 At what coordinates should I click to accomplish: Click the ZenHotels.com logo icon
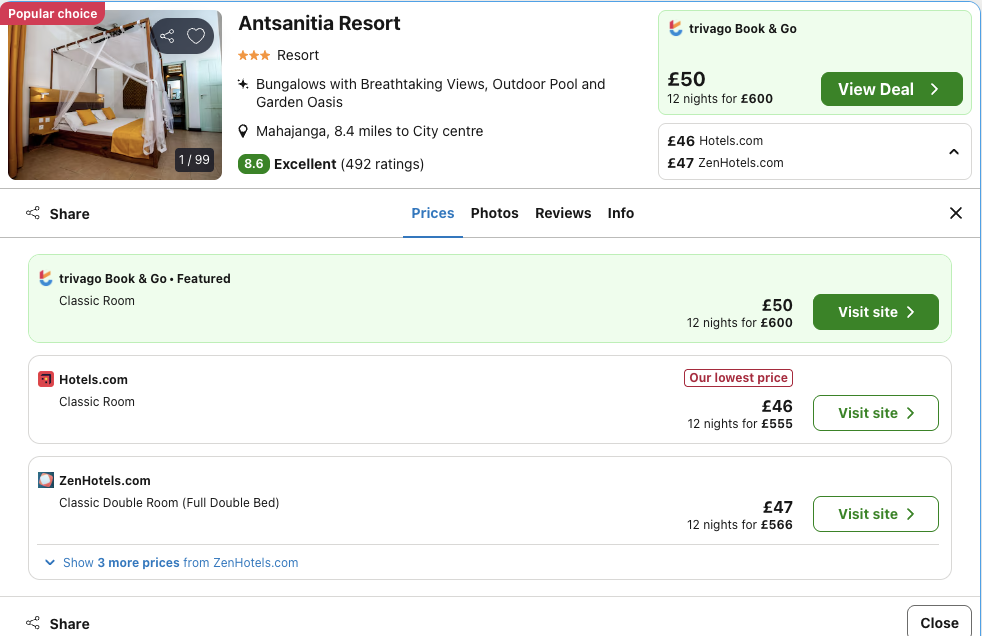(46, 481)
